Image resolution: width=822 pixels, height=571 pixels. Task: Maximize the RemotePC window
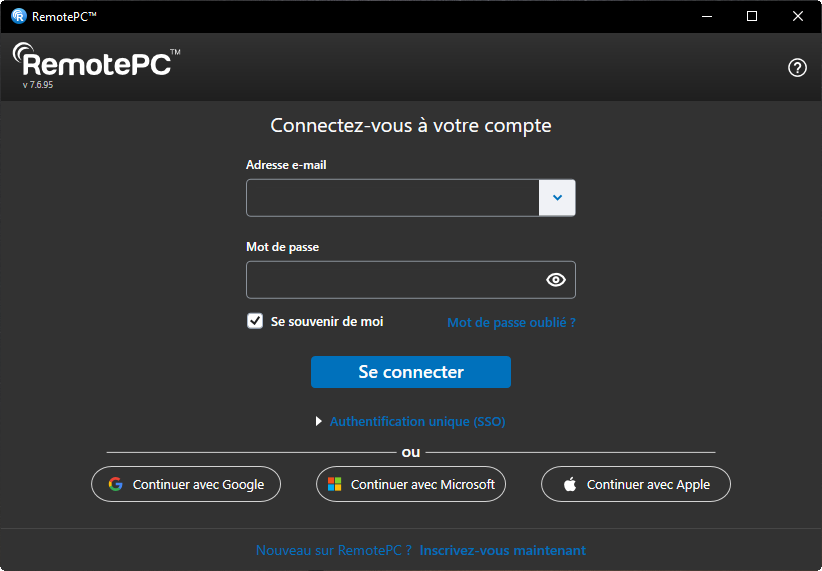pyautogui.click(x=752, y=16)
